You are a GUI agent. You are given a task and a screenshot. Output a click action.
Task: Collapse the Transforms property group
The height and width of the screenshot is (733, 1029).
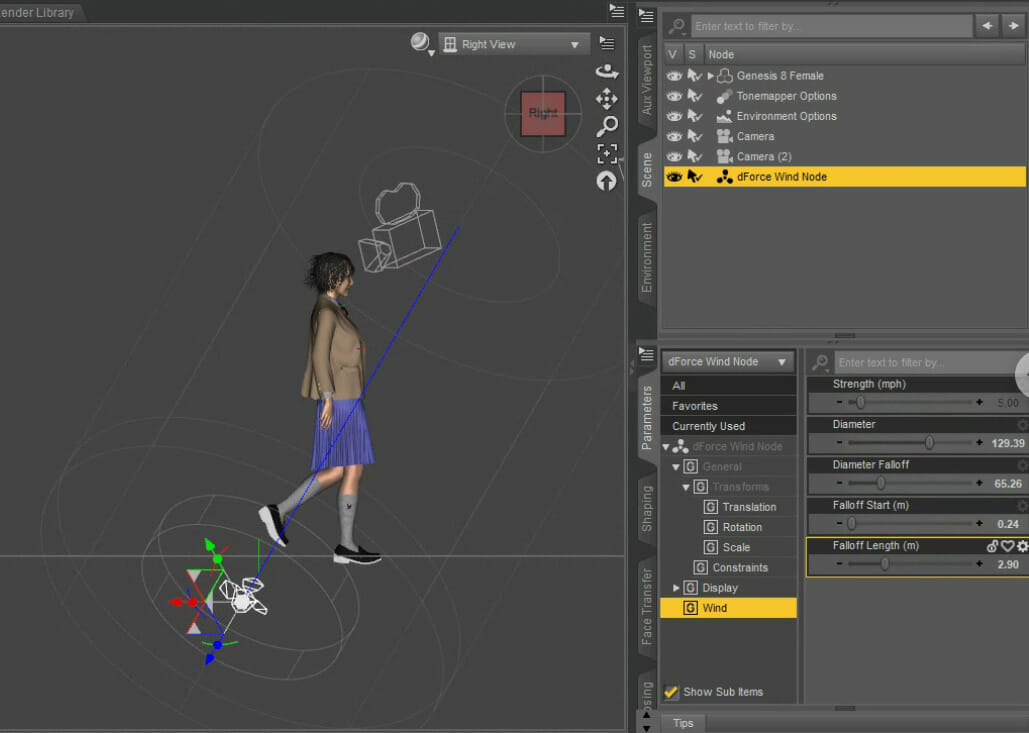pyautogui.click(x=686, y=488)
